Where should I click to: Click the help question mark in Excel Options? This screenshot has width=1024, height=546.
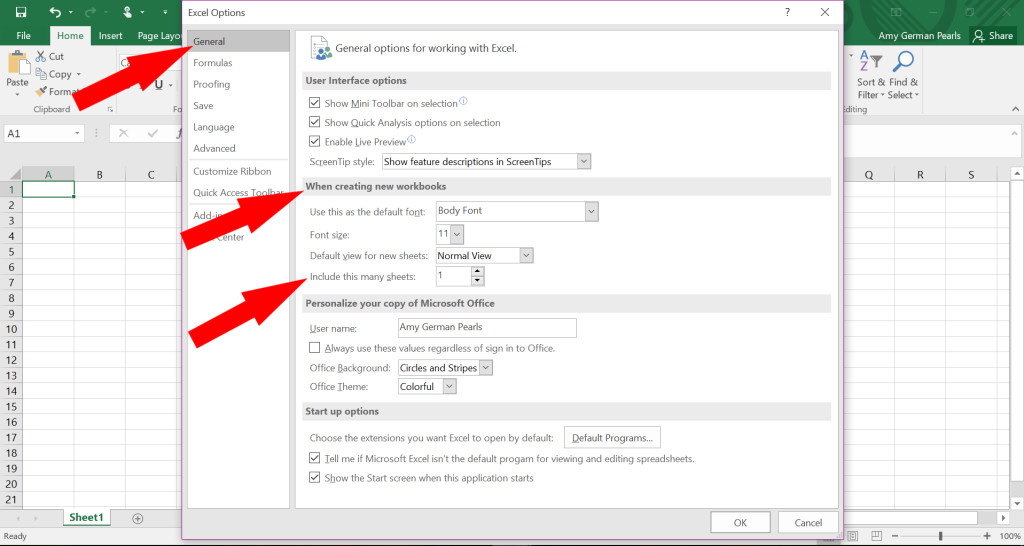click(788, 12)
